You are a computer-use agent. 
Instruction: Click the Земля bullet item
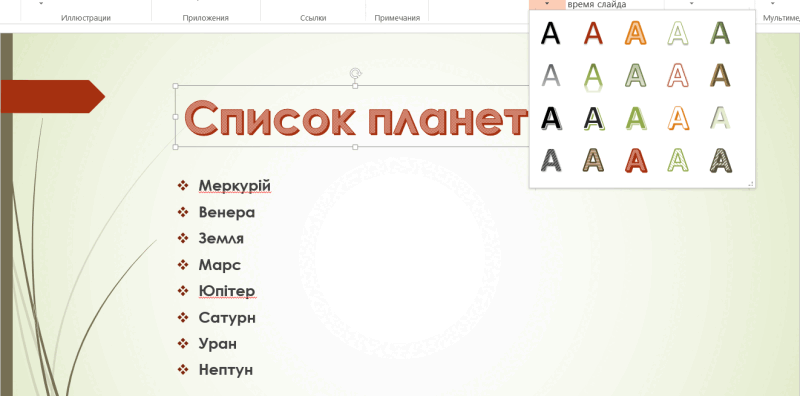click(221, 238)
